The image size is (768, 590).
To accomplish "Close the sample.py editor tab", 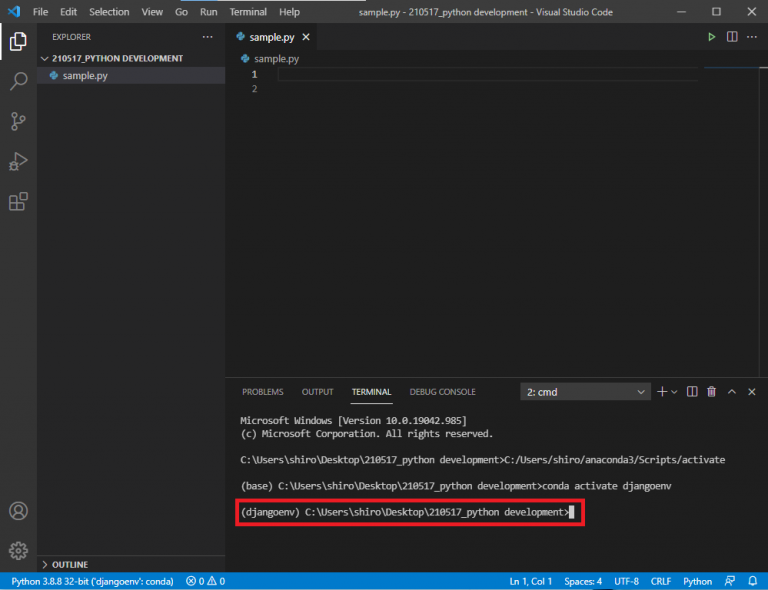I will (305, 37).
